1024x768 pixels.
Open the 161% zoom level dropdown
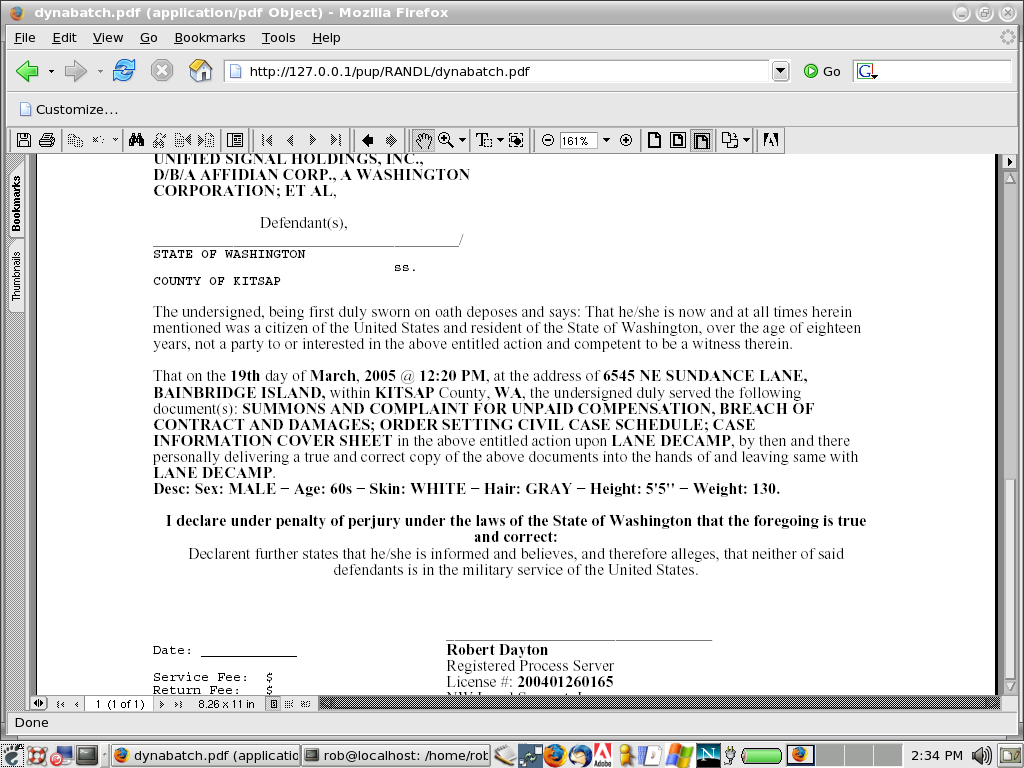click(606, 141)
